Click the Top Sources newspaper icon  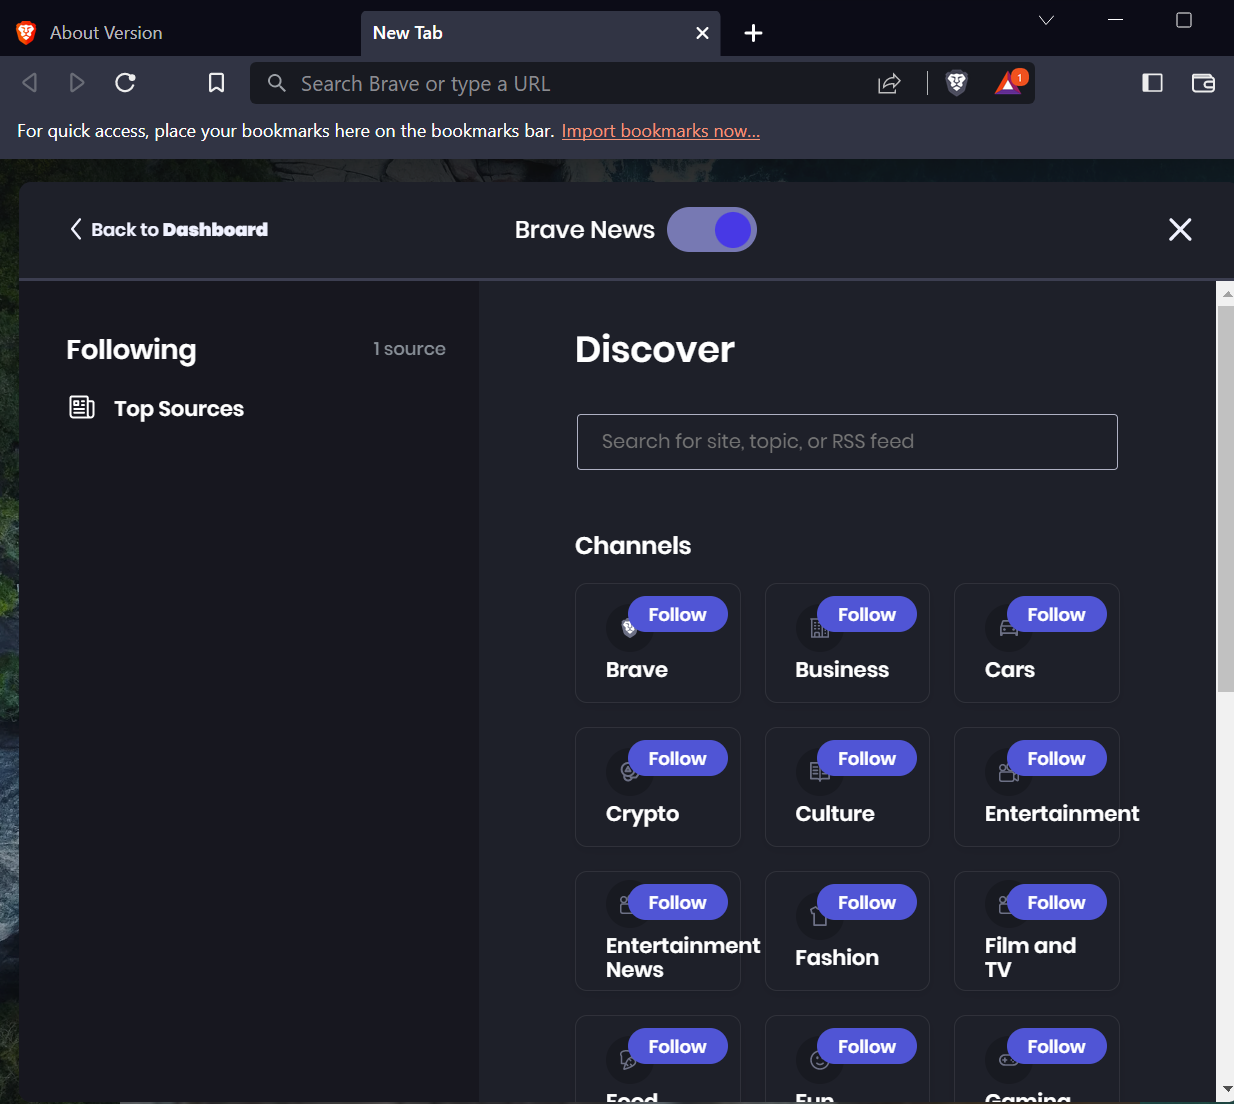[x=82, y=407]
